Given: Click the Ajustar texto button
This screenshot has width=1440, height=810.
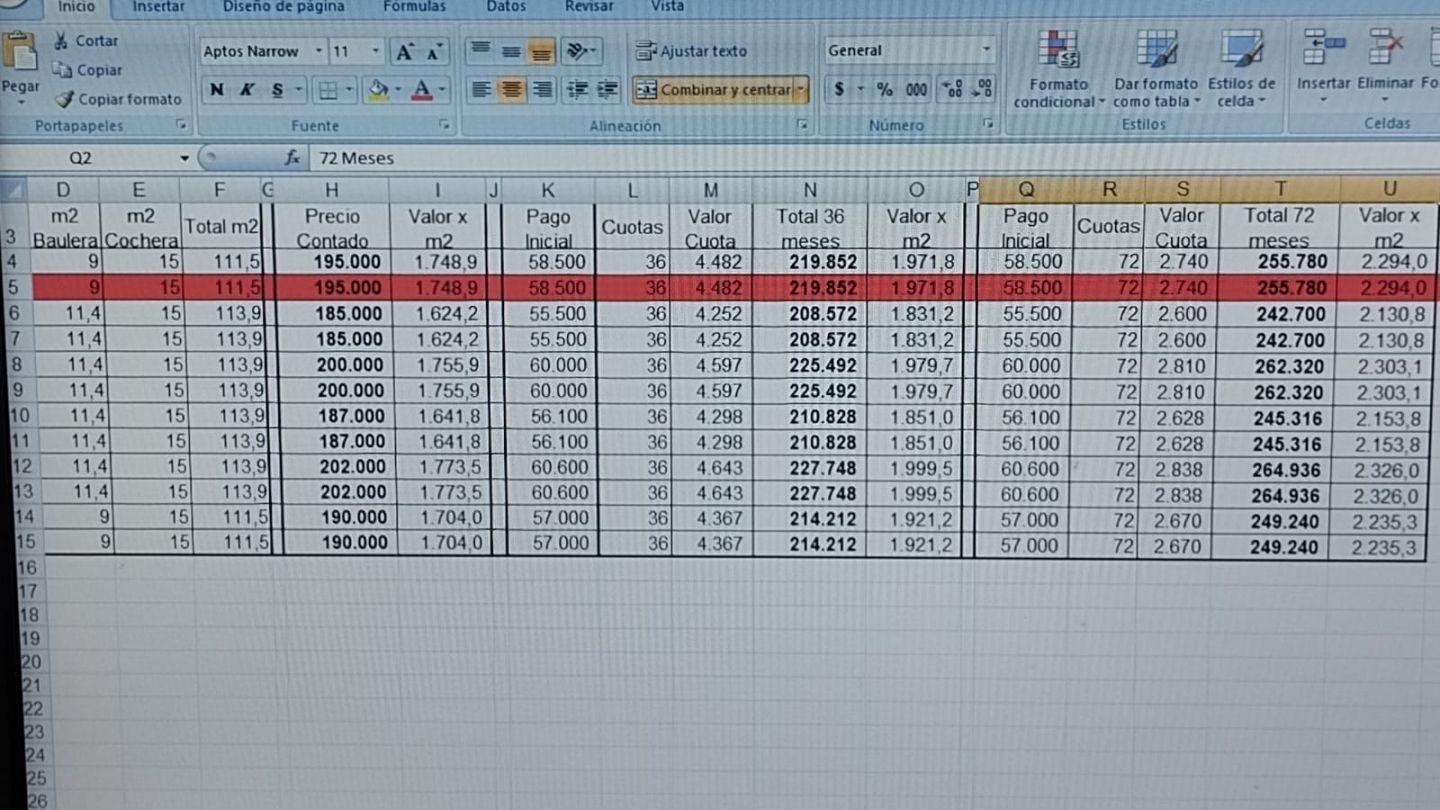Looking at the screenshot, I should point(692,51).
